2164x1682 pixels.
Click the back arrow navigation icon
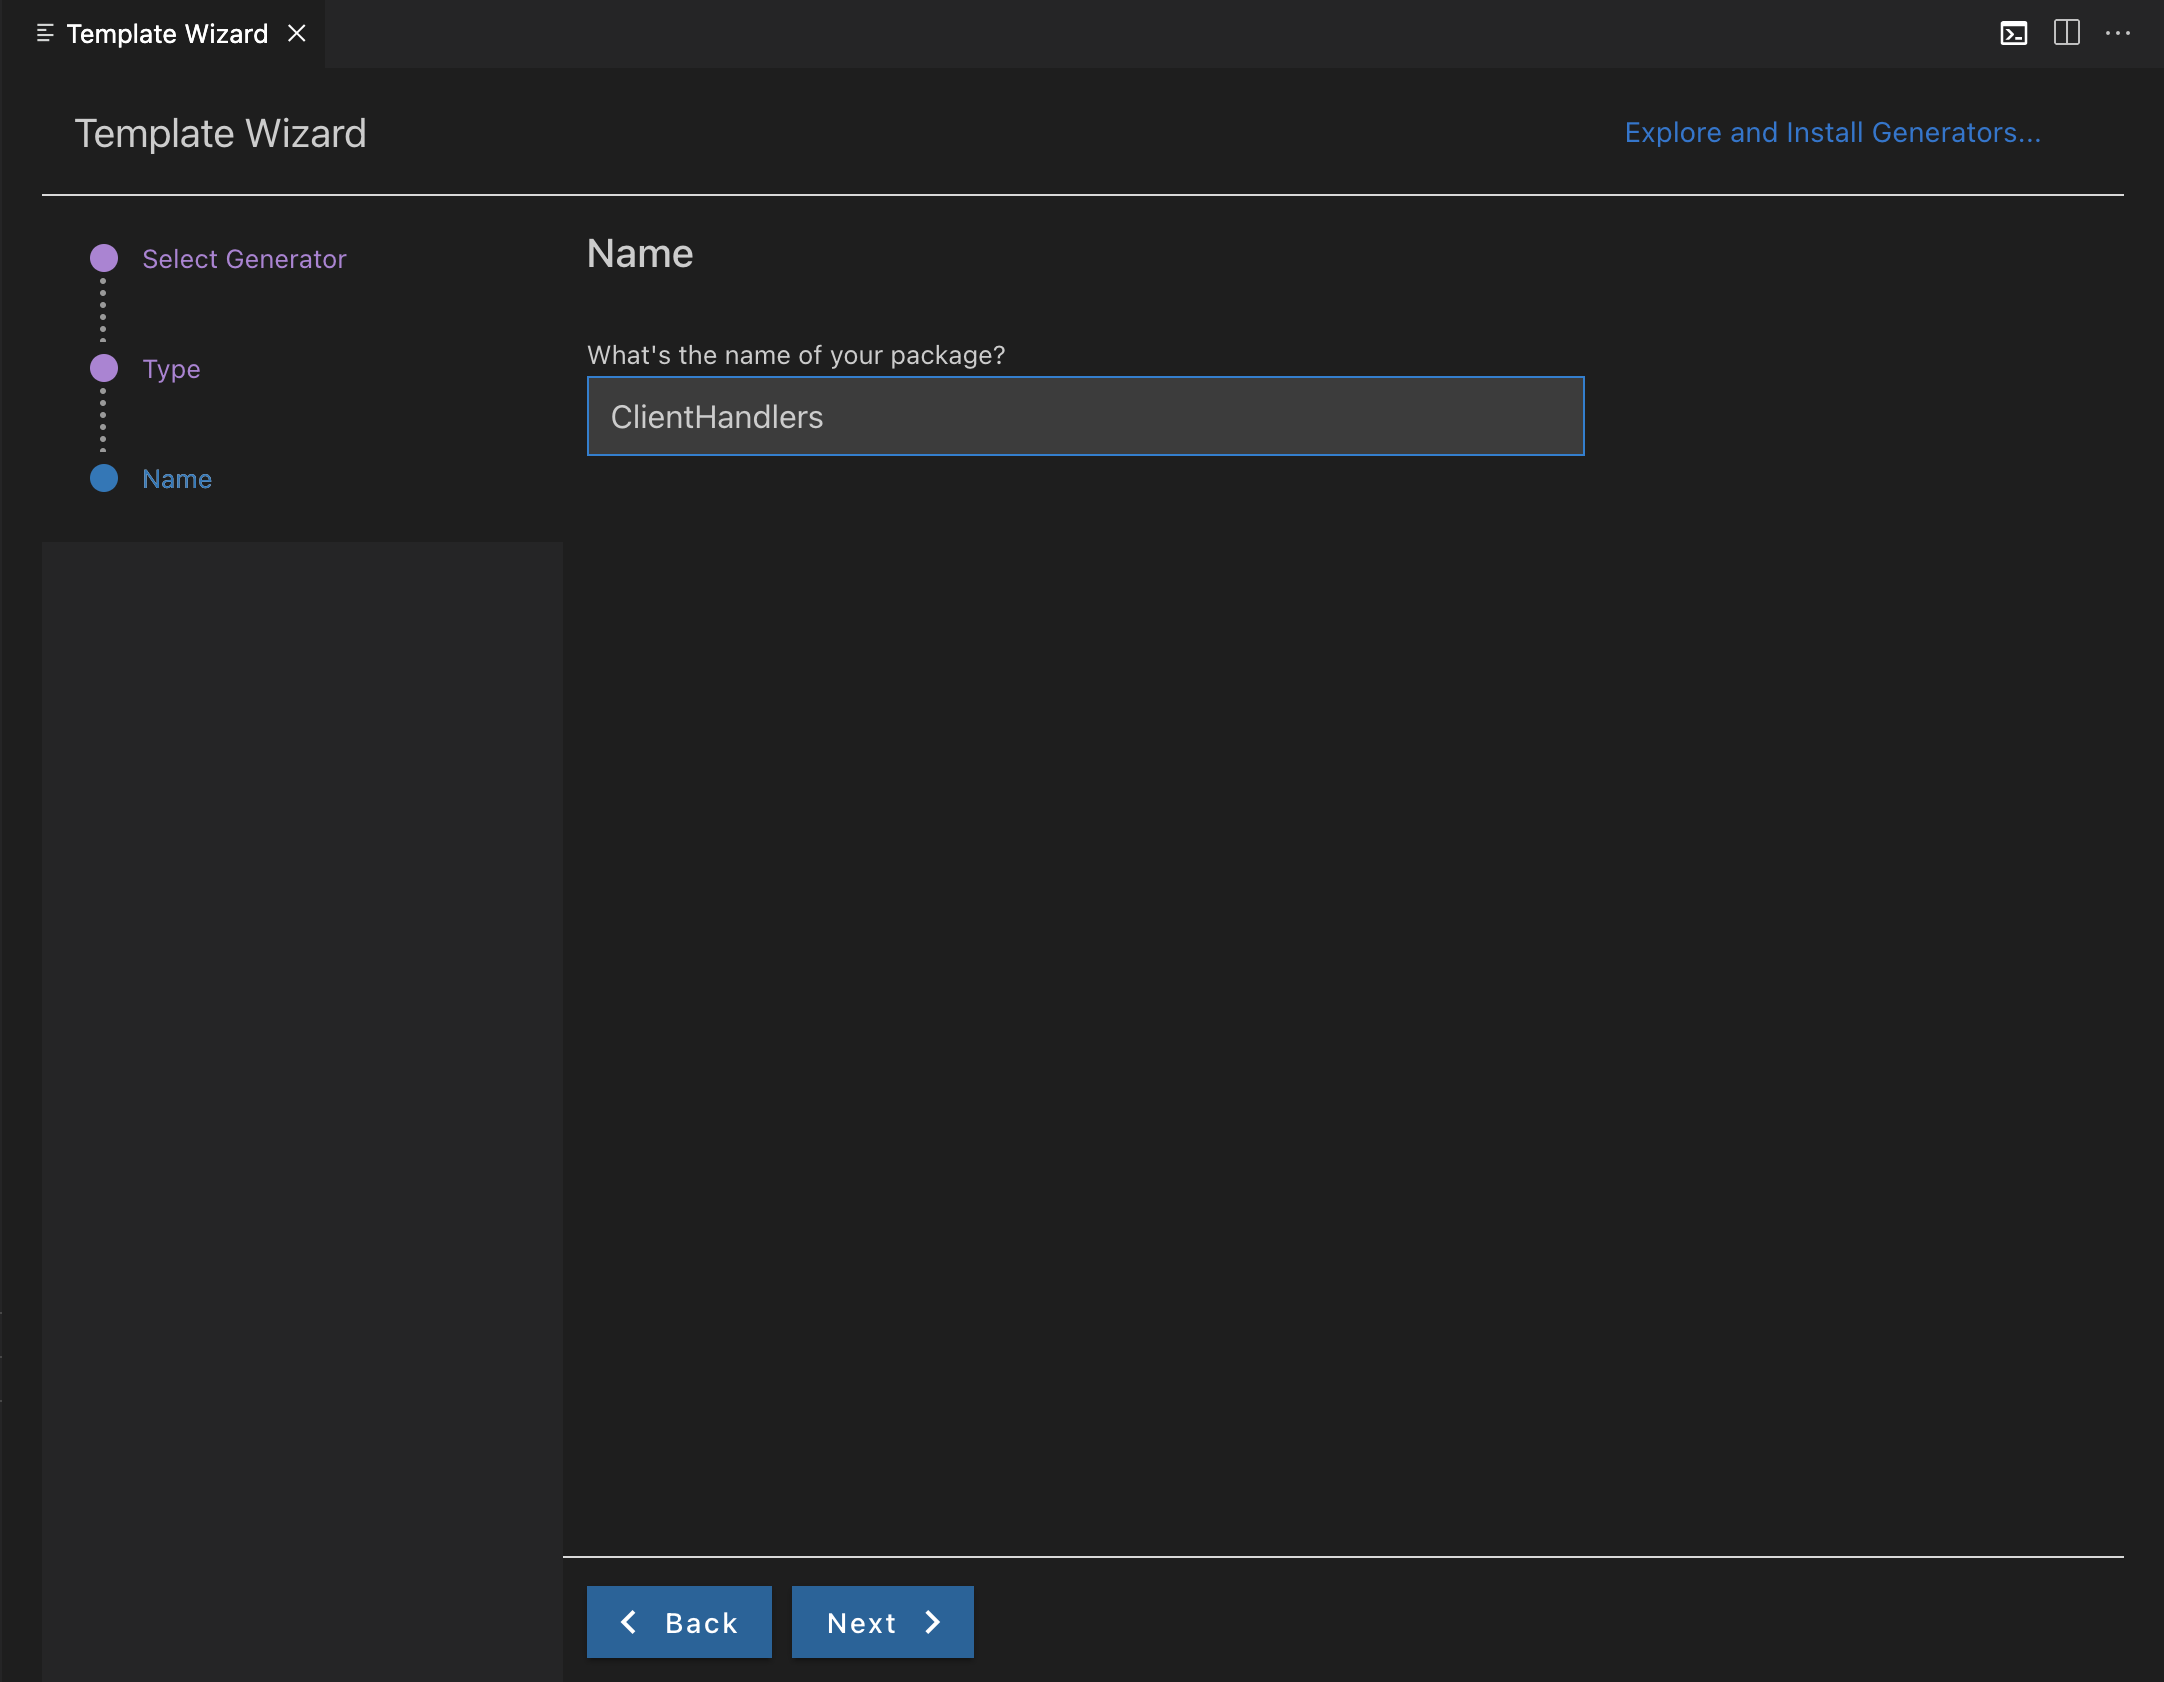click(x=629, y=1621)
